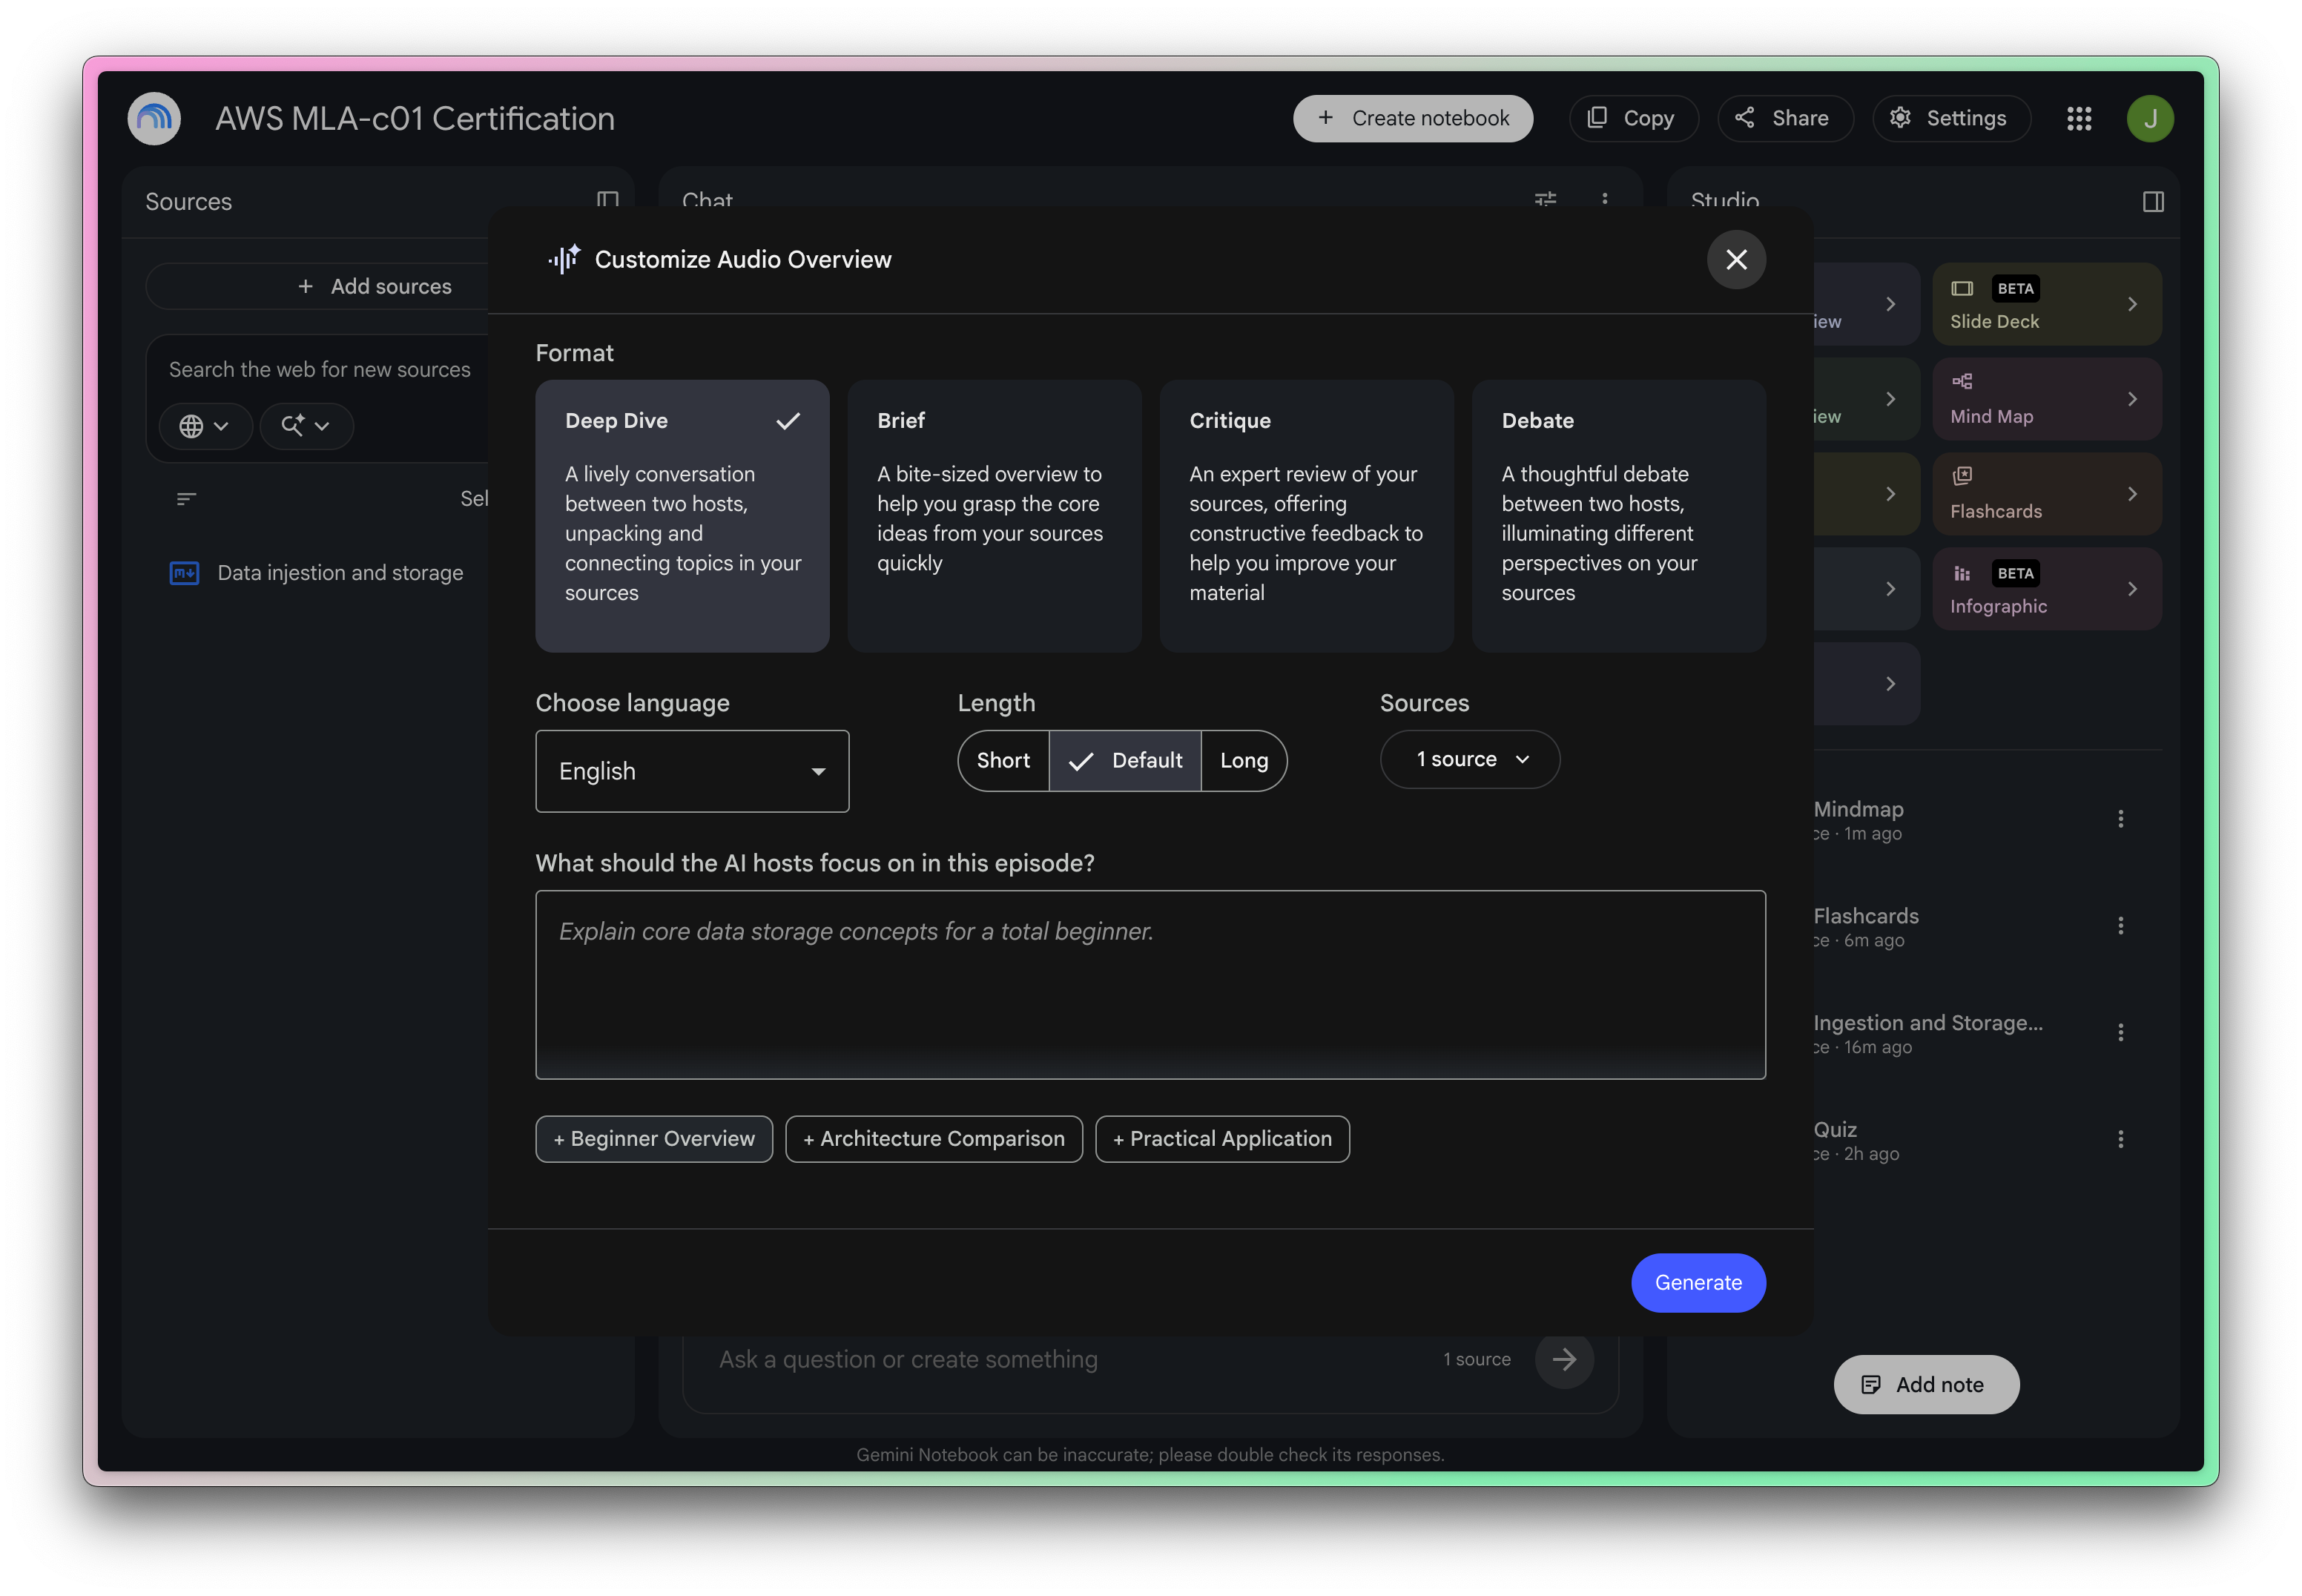Select the Deep Dive format
This screenshot has width=2302, height=1596.
(x=682, y=516)
